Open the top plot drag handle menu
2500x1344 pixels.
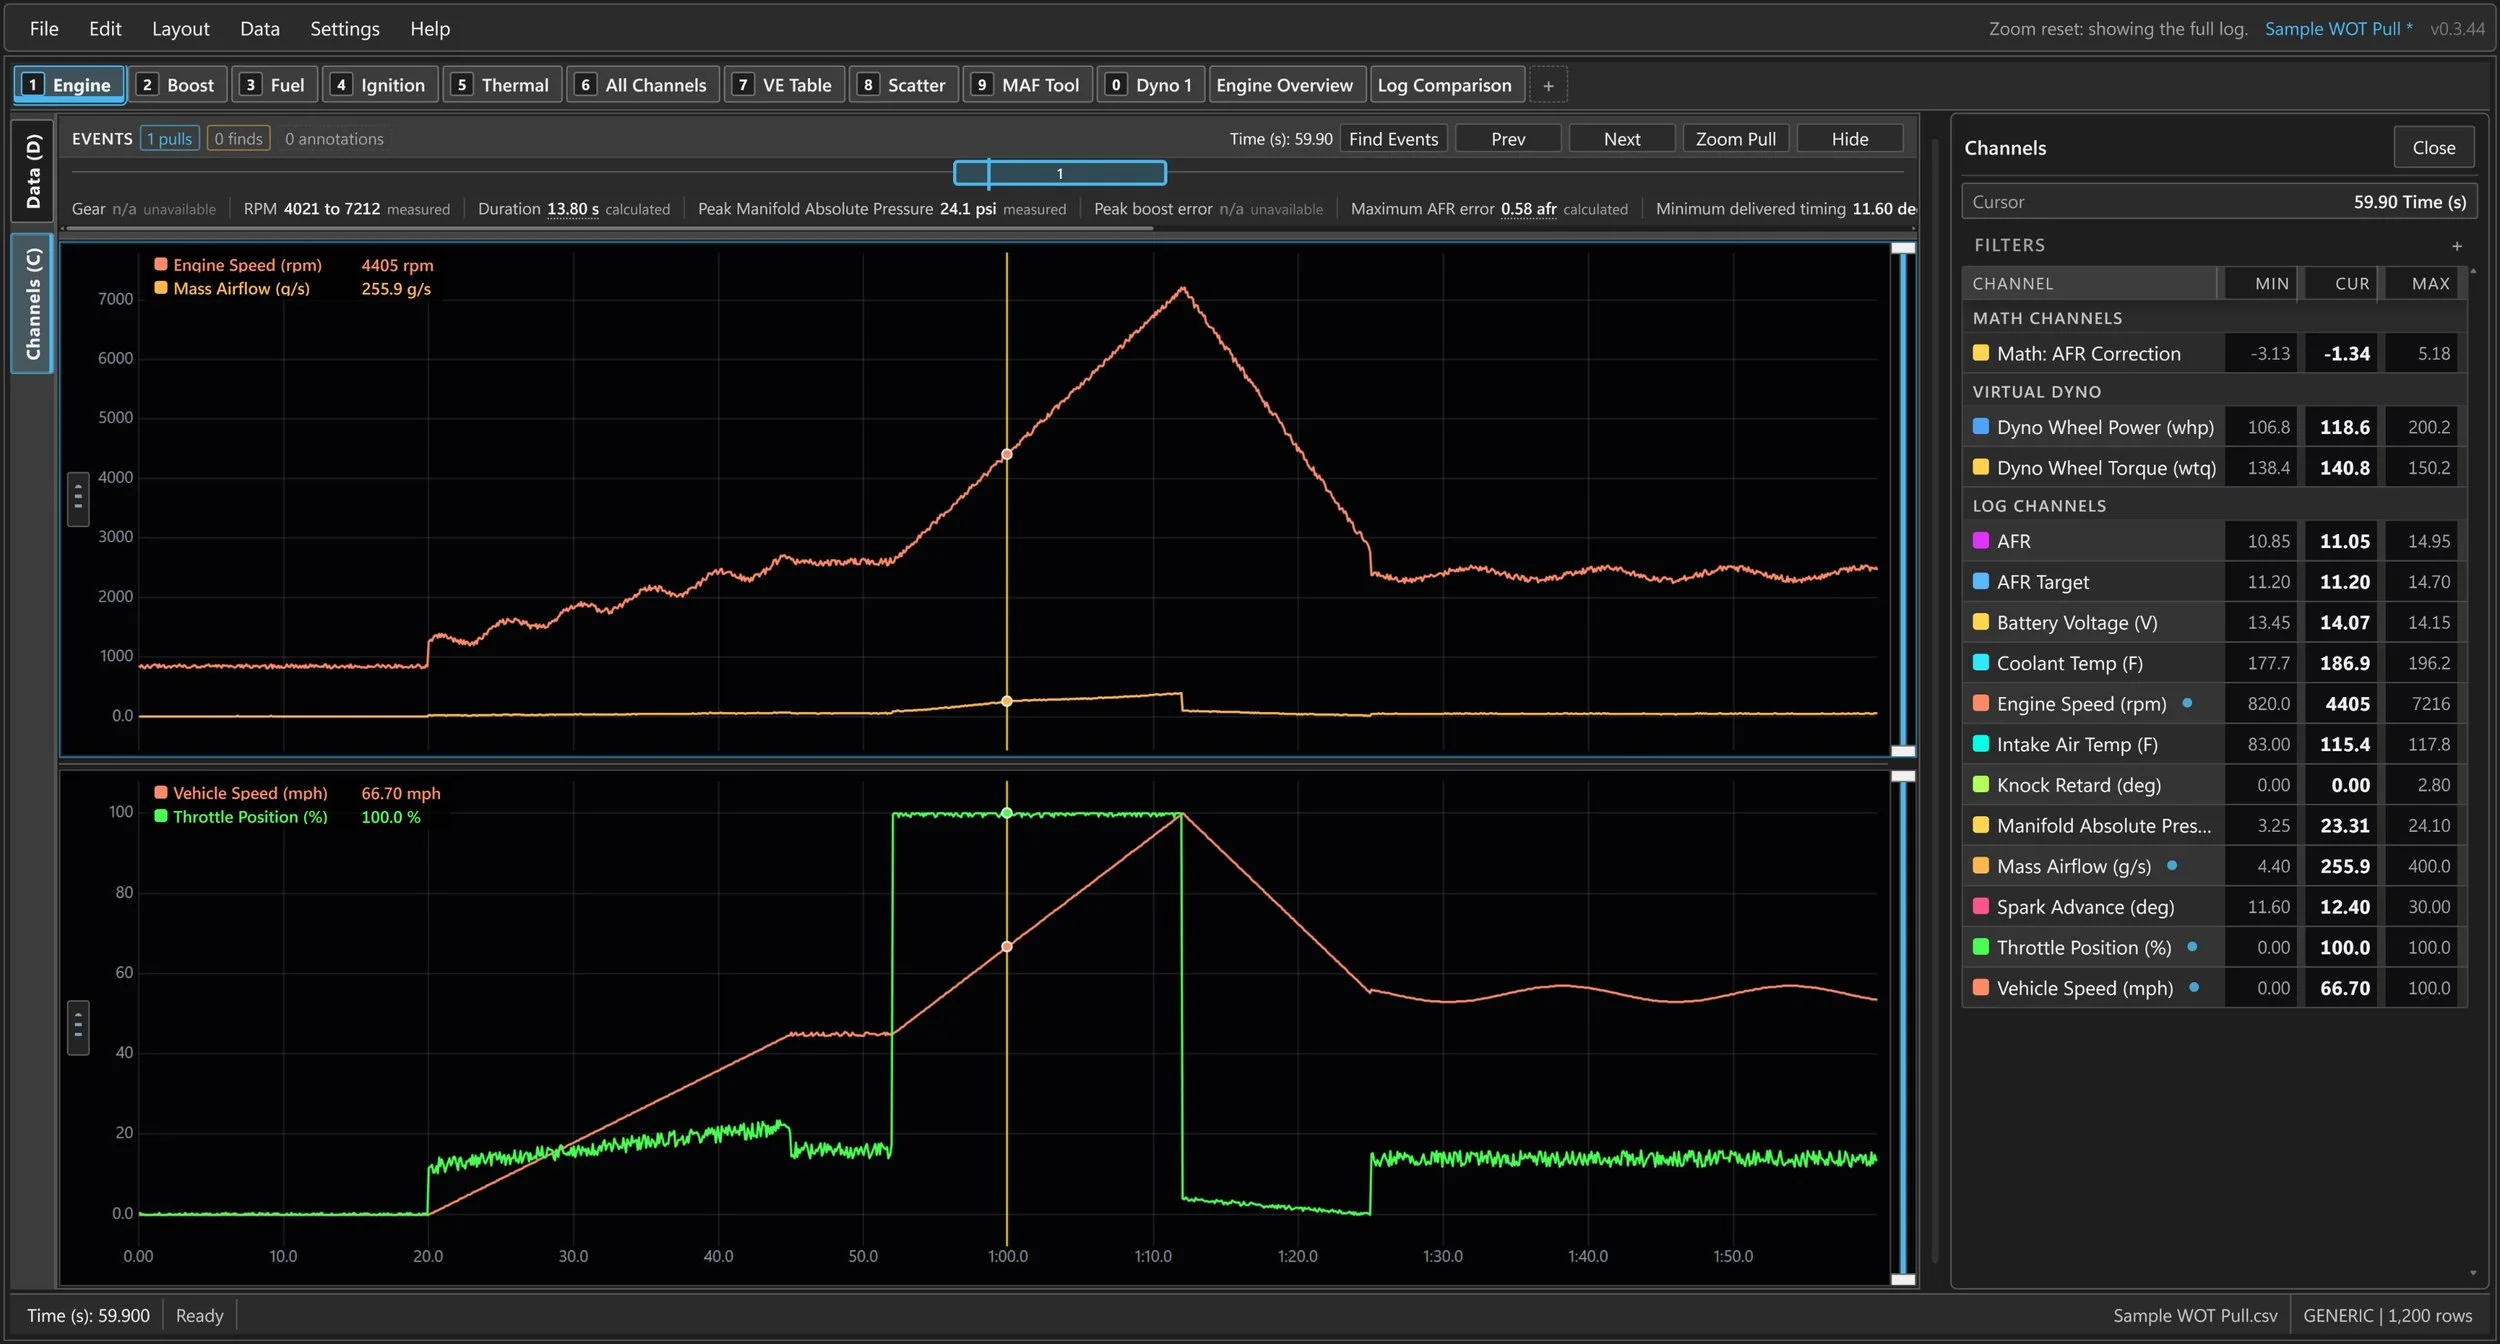coord(78,498)
